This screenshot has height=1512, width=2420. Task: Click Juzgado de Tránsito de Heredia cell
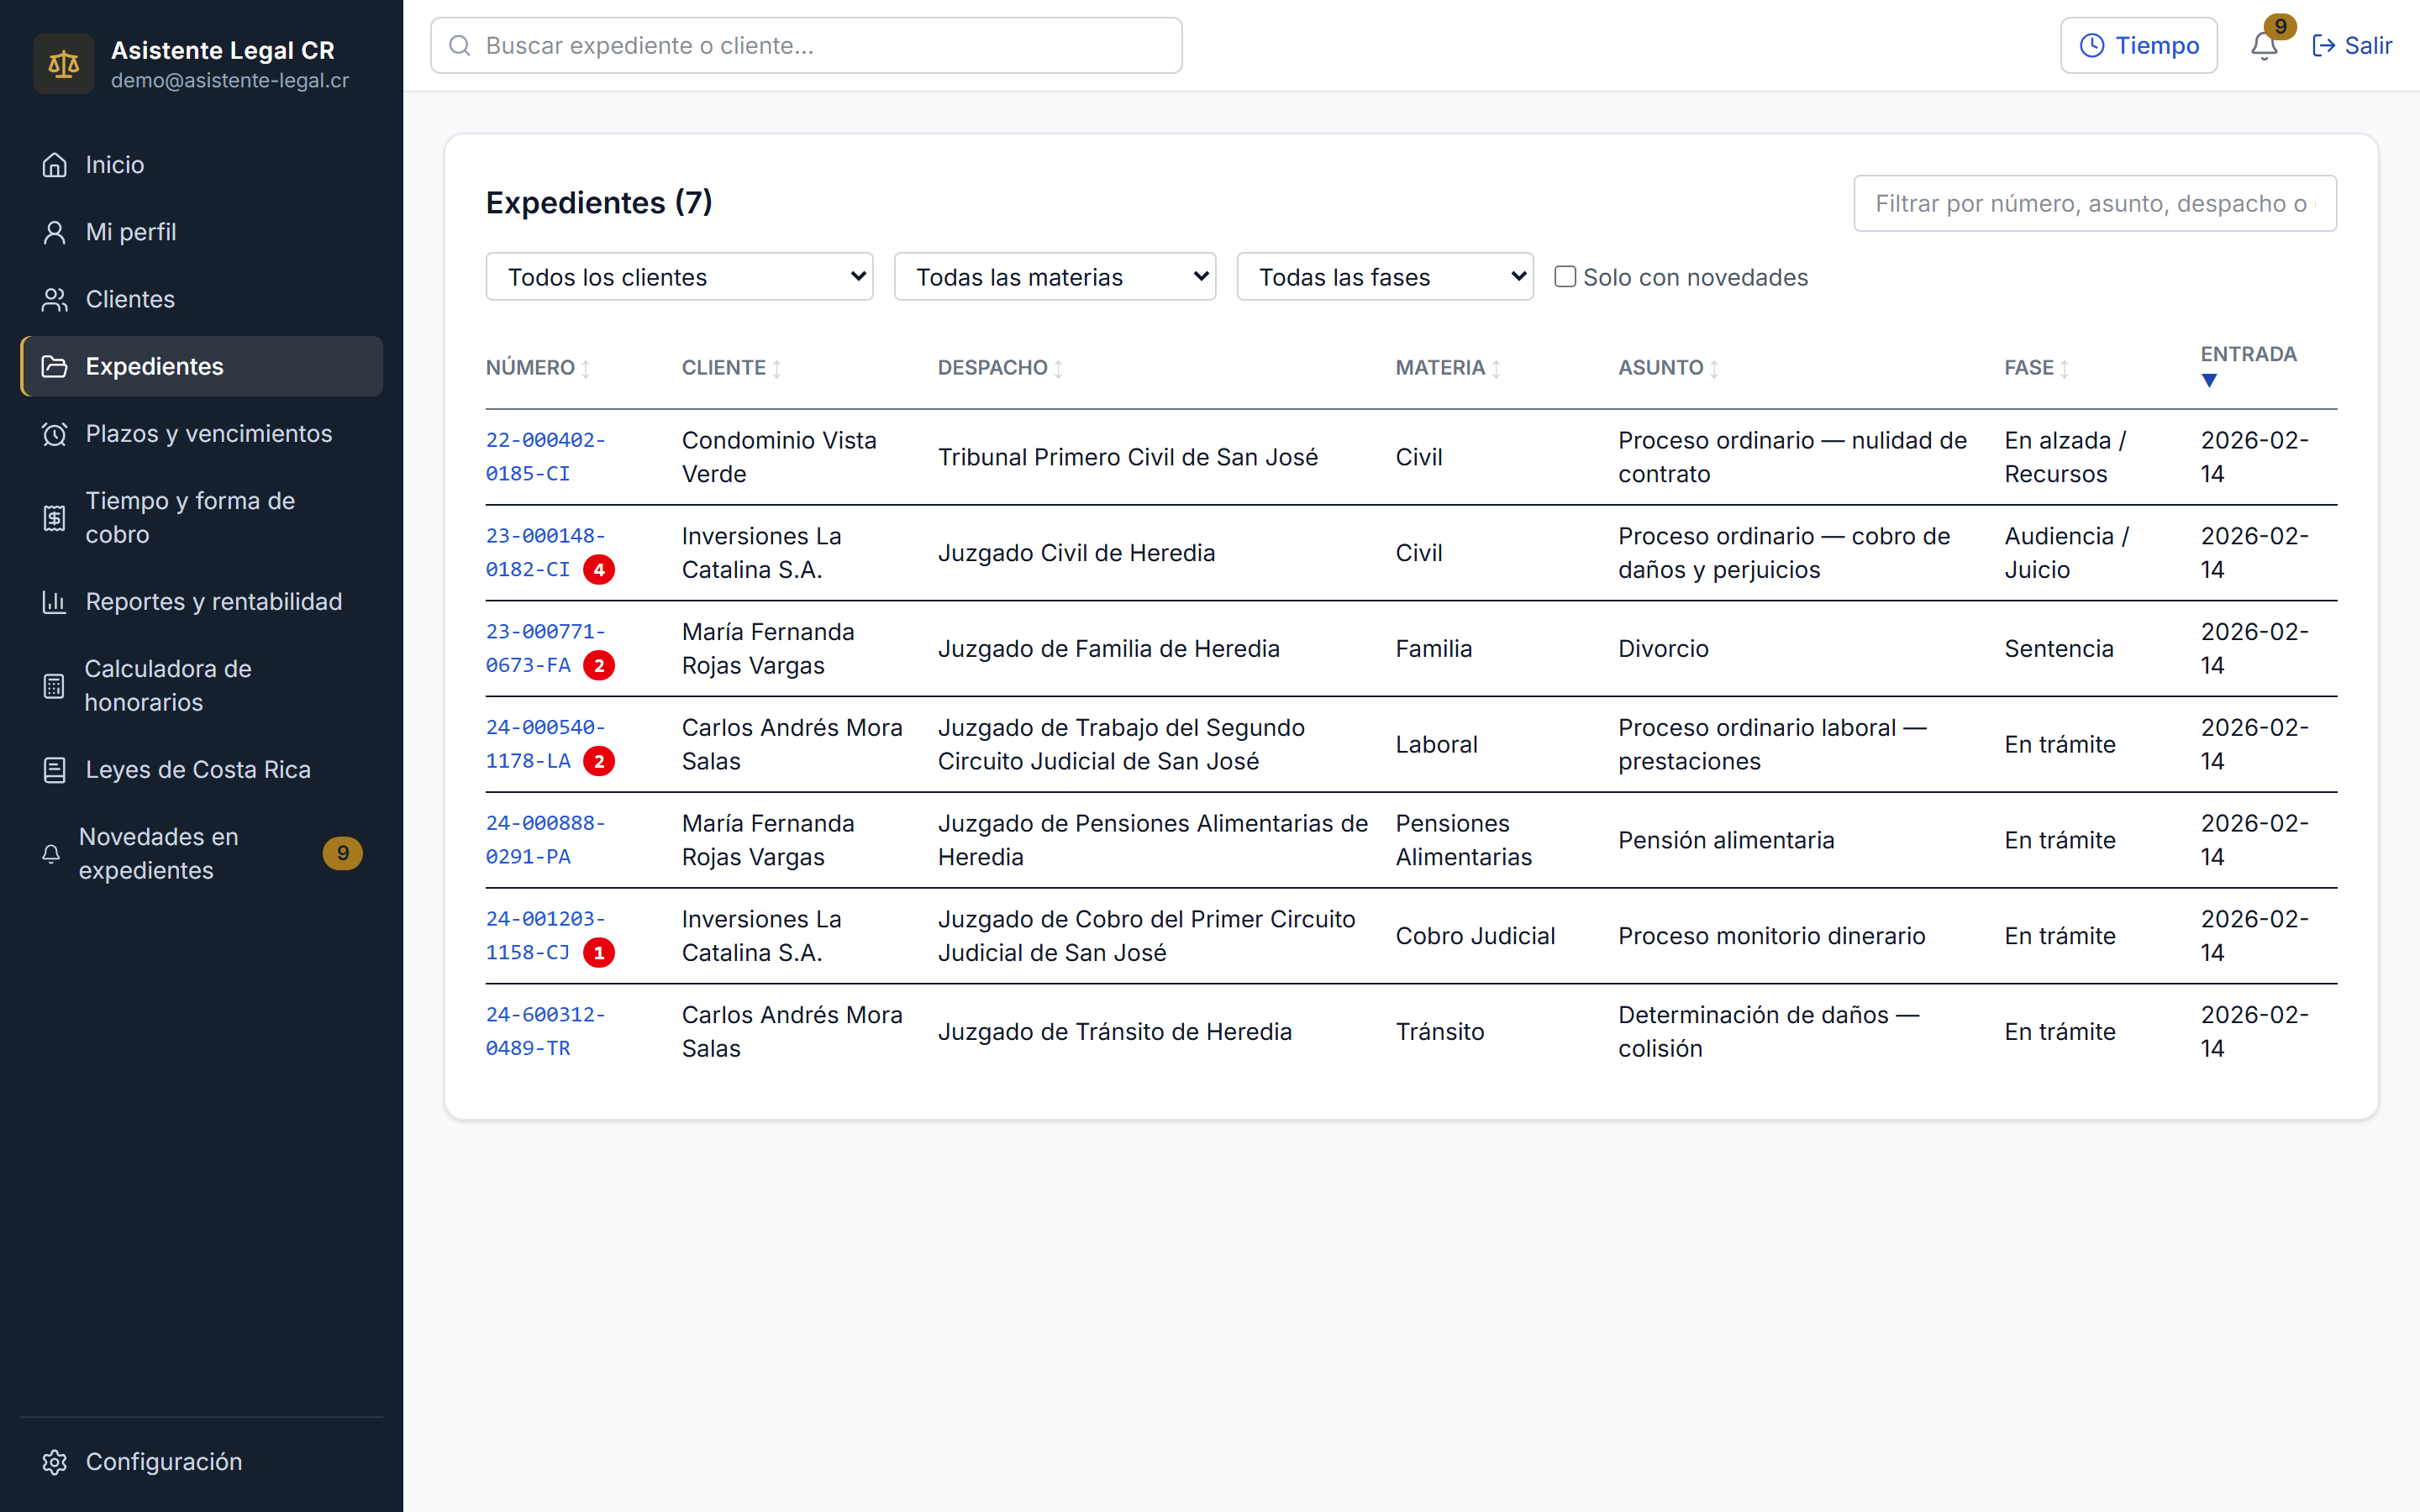coord(1114,1031)
